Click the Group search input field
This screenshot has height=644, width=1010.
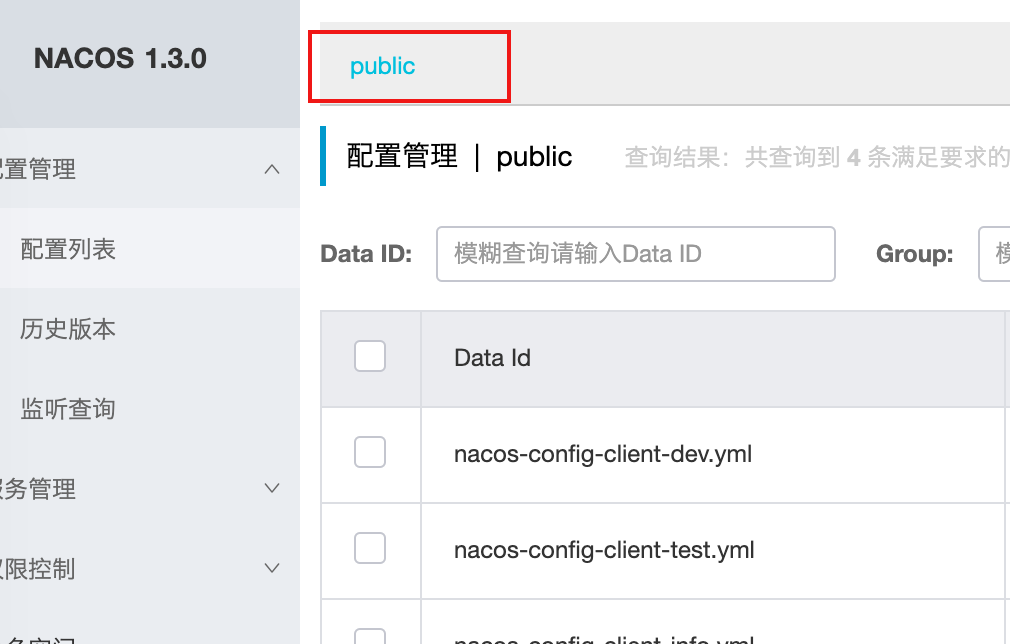[994, 254]
